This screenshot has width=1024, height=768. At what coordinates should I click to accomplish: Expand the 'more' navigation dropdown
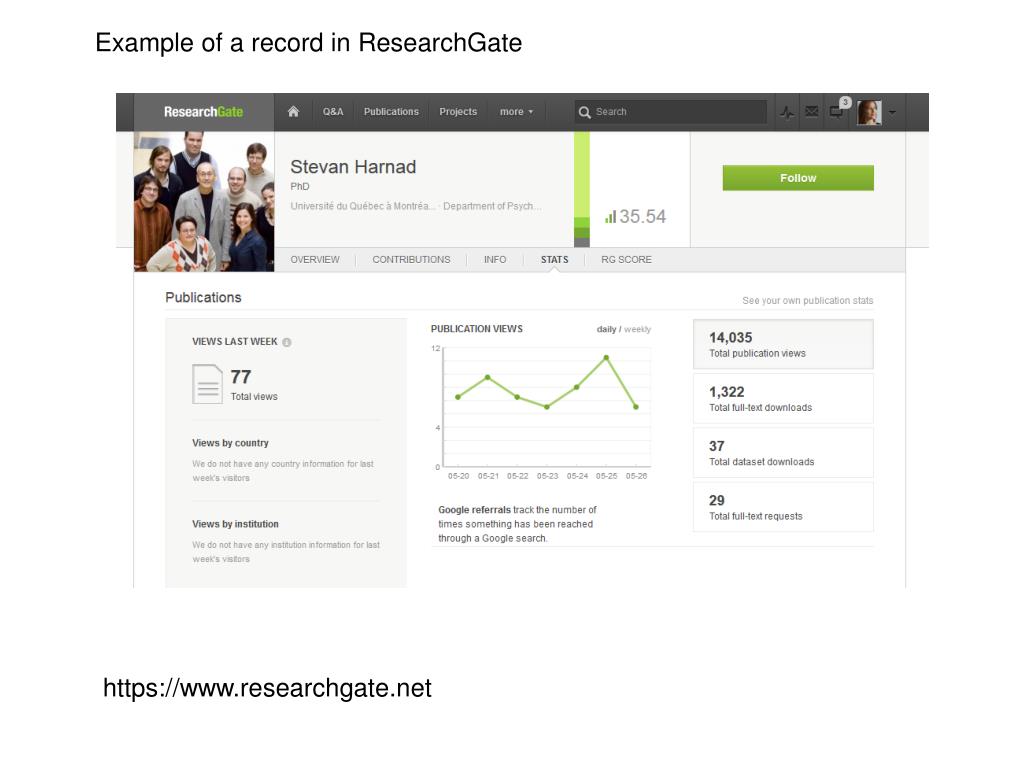516,112
